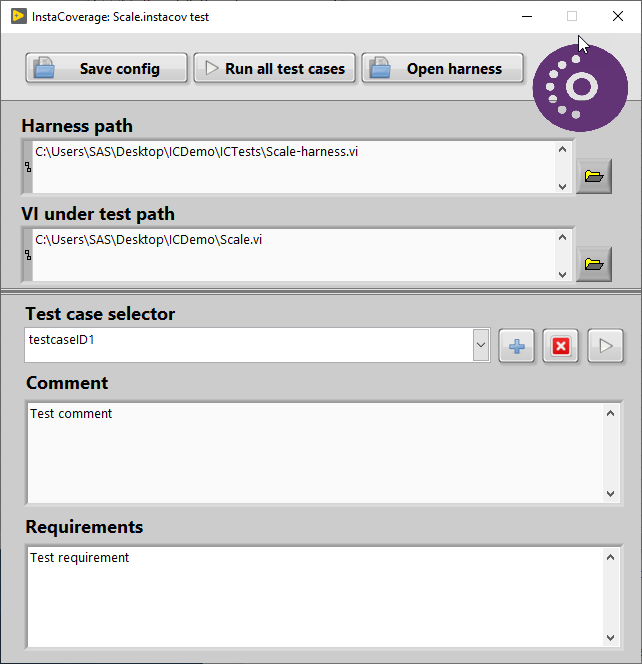The width and height of the screenshot is (642, 664).
Task: Click the VI under test path label
Action: (98, 214)
